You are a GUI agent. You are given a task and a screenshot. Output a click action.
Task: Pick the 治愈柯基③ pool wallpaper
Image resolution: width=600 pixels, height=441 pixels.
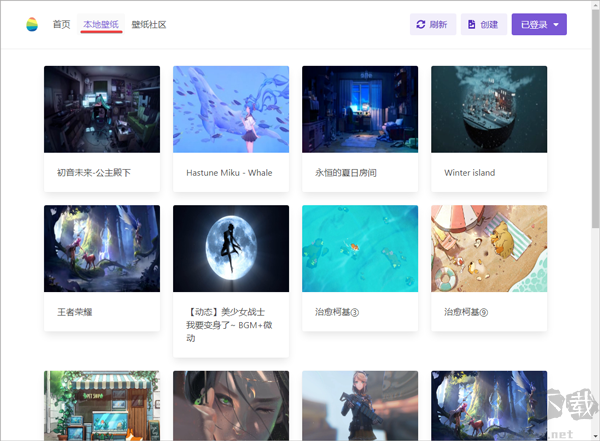coord(360,248)
